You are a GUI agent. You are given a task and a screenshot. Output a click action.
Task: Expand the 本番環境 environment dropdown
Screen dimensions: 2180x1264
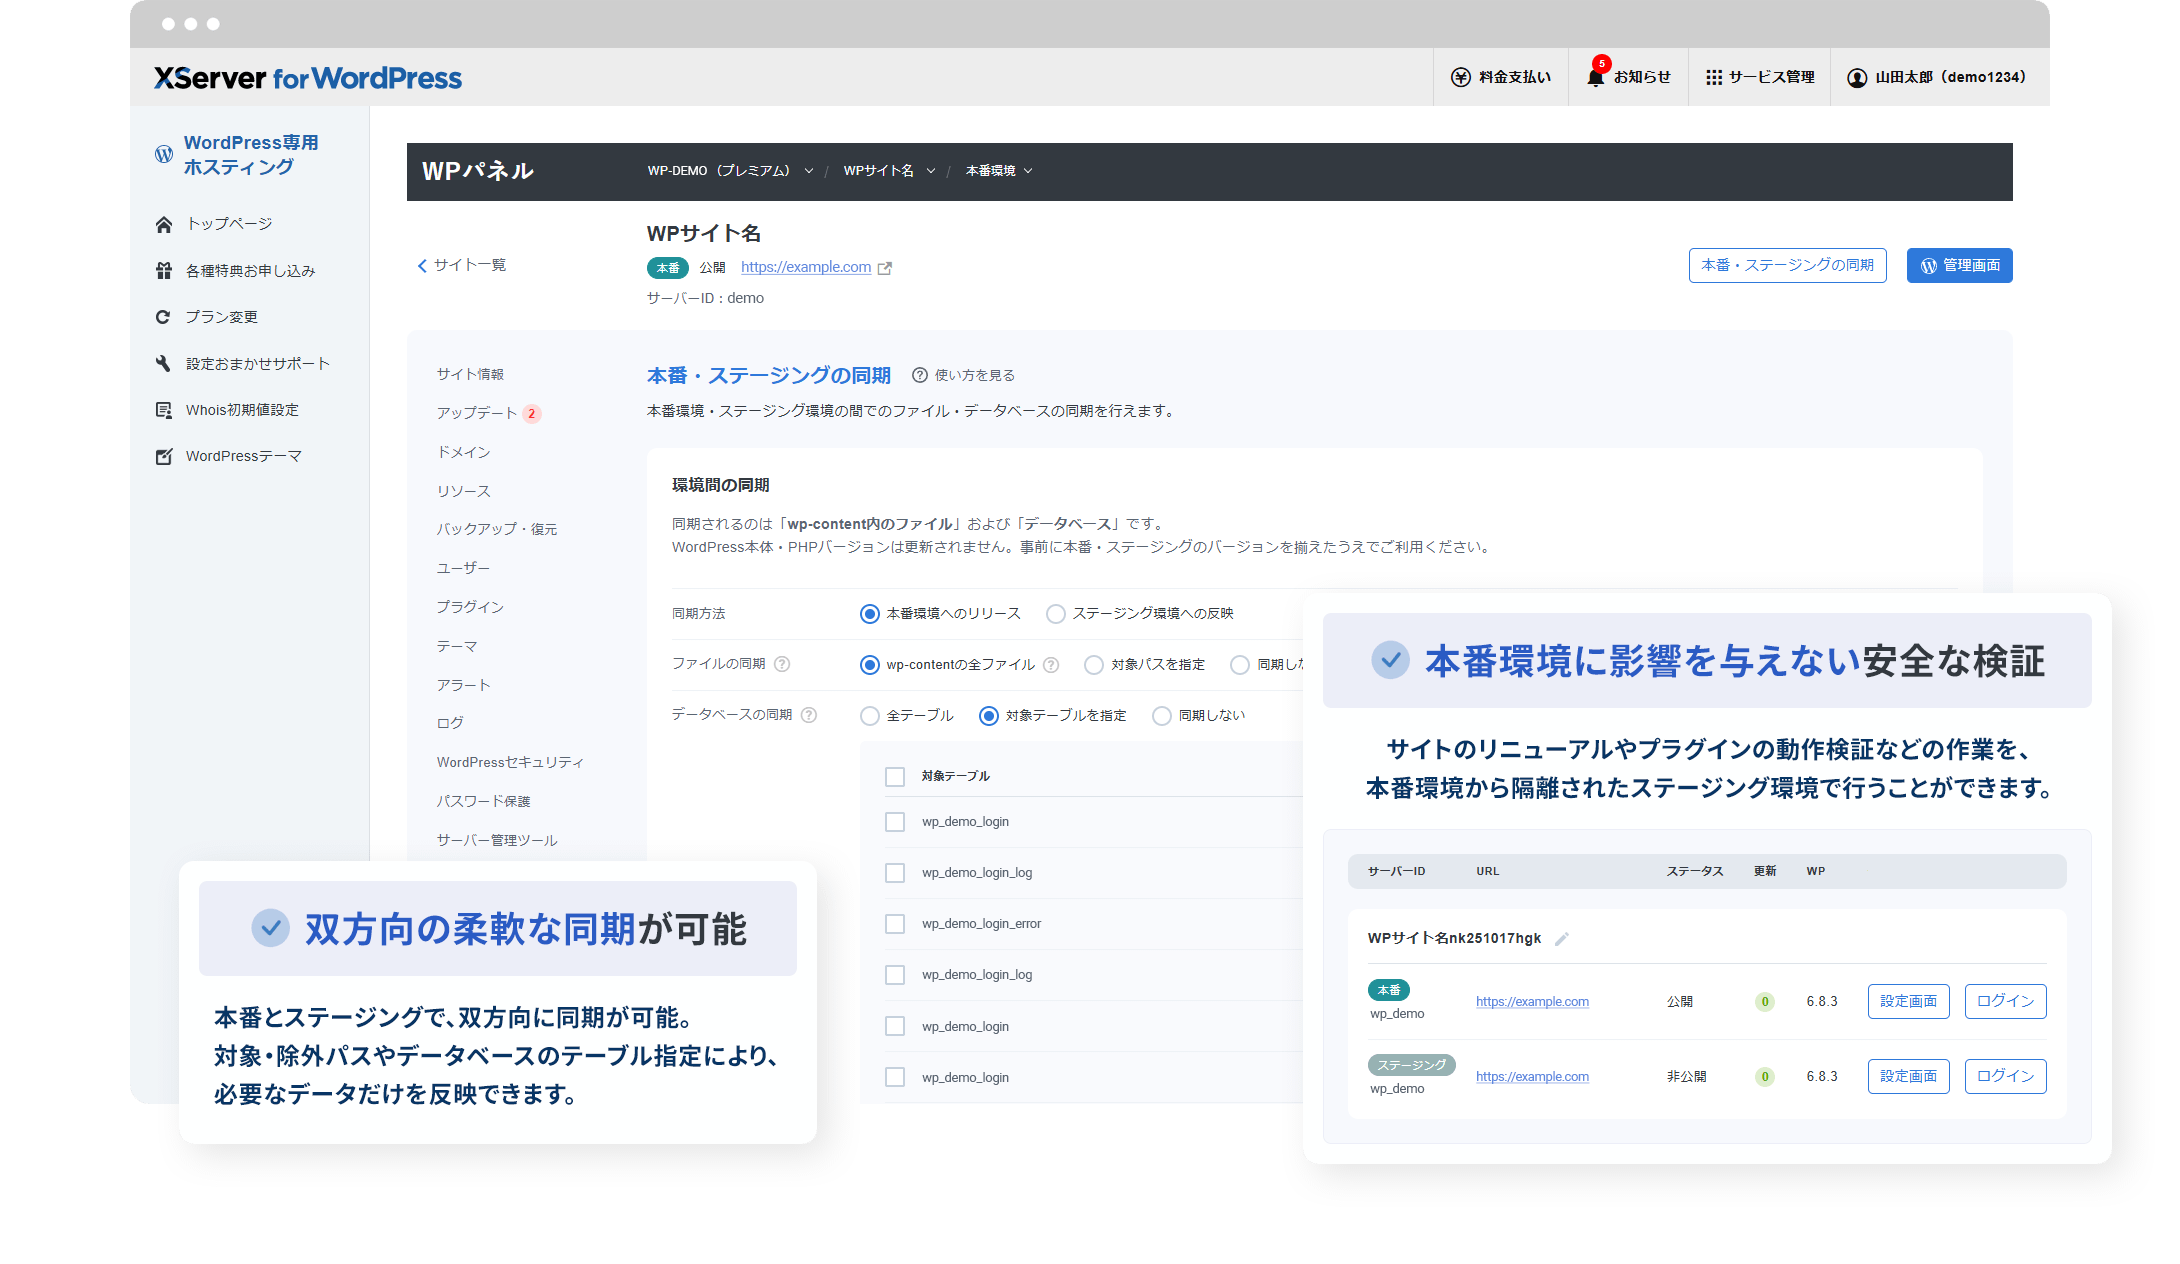(999, 171)
